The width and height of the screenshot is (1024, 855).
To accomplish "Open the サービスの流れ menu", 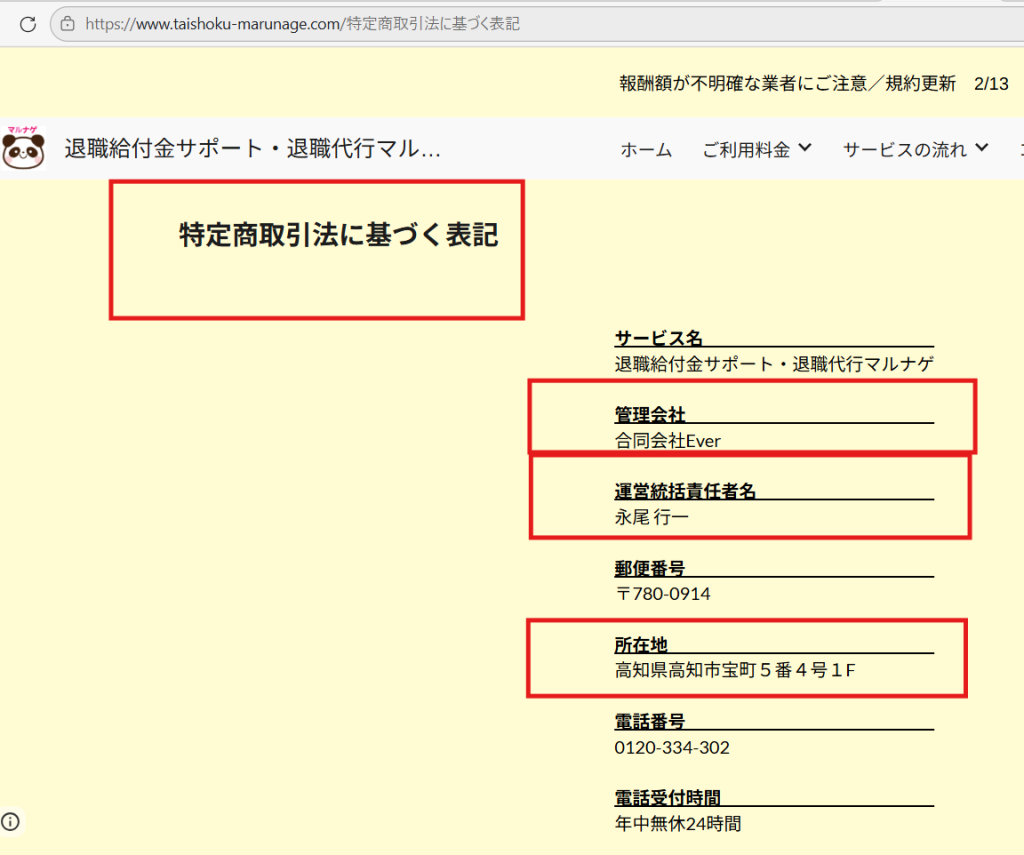I will pyautogui.click(x=904, y=150).
